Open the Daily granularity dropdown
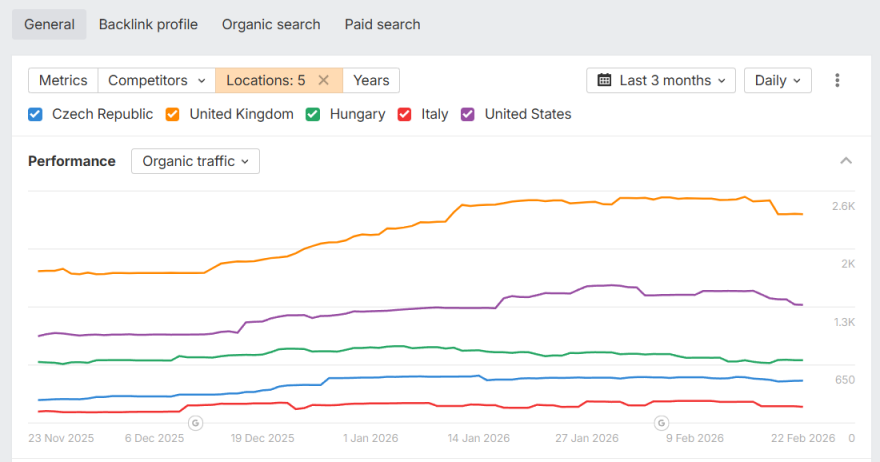The image size is (880, 462). point(777,81)
